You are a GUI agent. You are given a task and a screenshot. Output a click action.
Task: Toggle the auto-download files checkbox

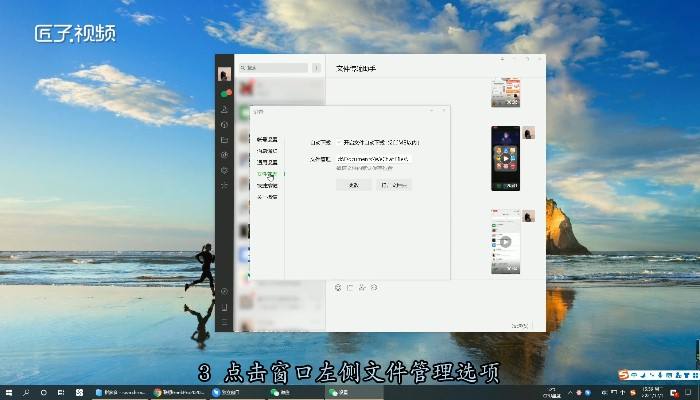[339, 142]
